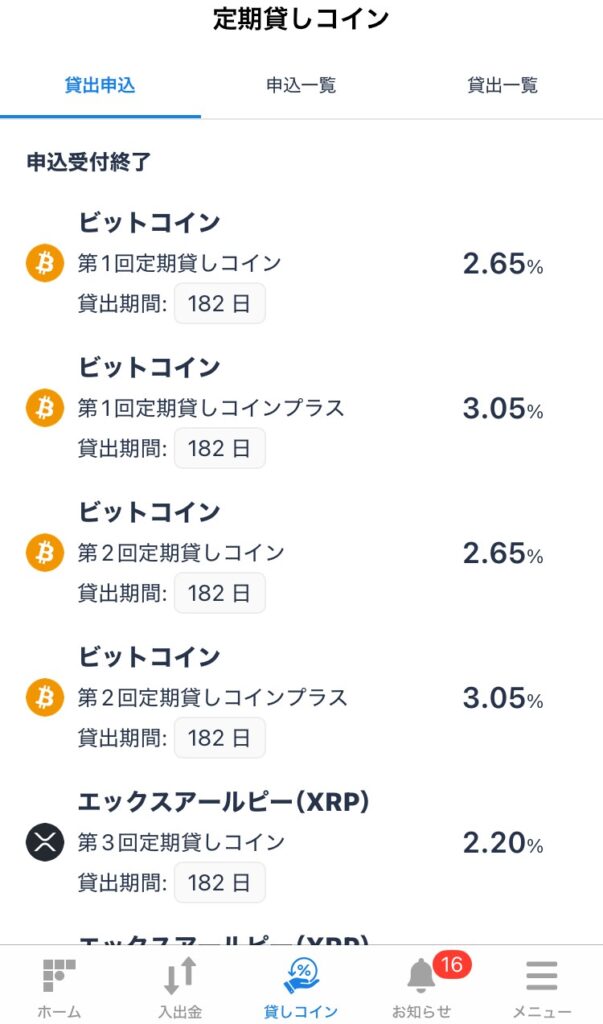Tap Bitcoin icon of 第1回定期貸しコイン
The height and width of the screenshot is (1024, 603).
(x=44, y=263)
